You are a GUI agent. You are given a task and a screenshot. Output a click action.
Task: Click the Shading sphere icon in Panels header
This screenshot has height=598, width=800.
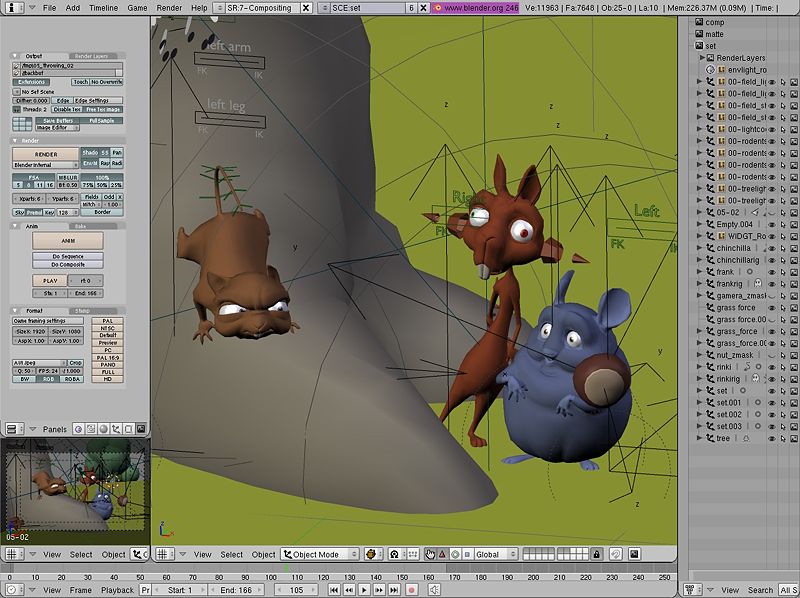(104, 429)
